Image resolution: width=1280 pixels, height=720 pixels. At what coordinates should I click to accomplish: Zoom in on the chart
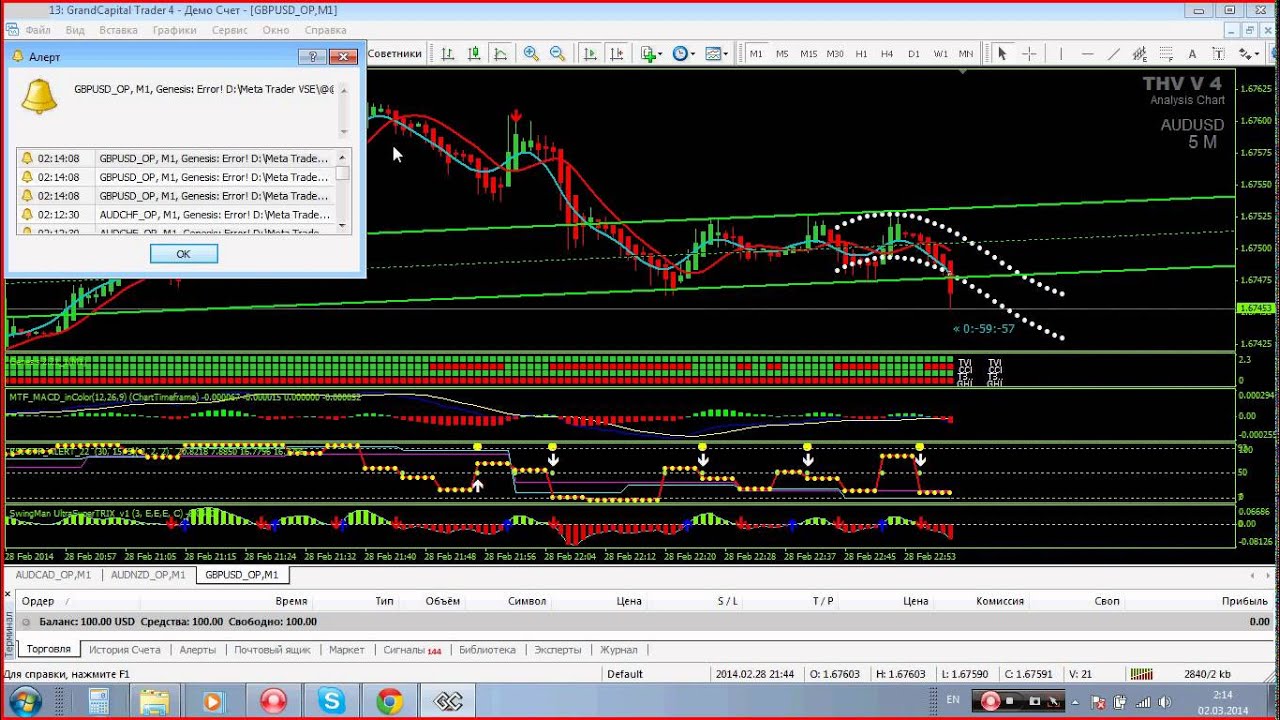pos(531,54)
